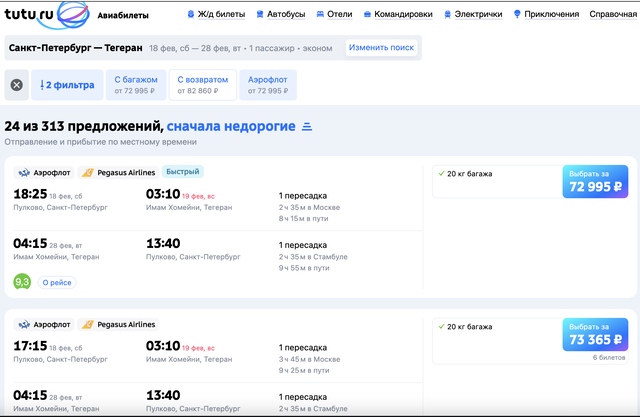Click the commuter train icon beside Электрички
Image resolution: width=640 pixels, height=417 pixels.
[447, 14]
